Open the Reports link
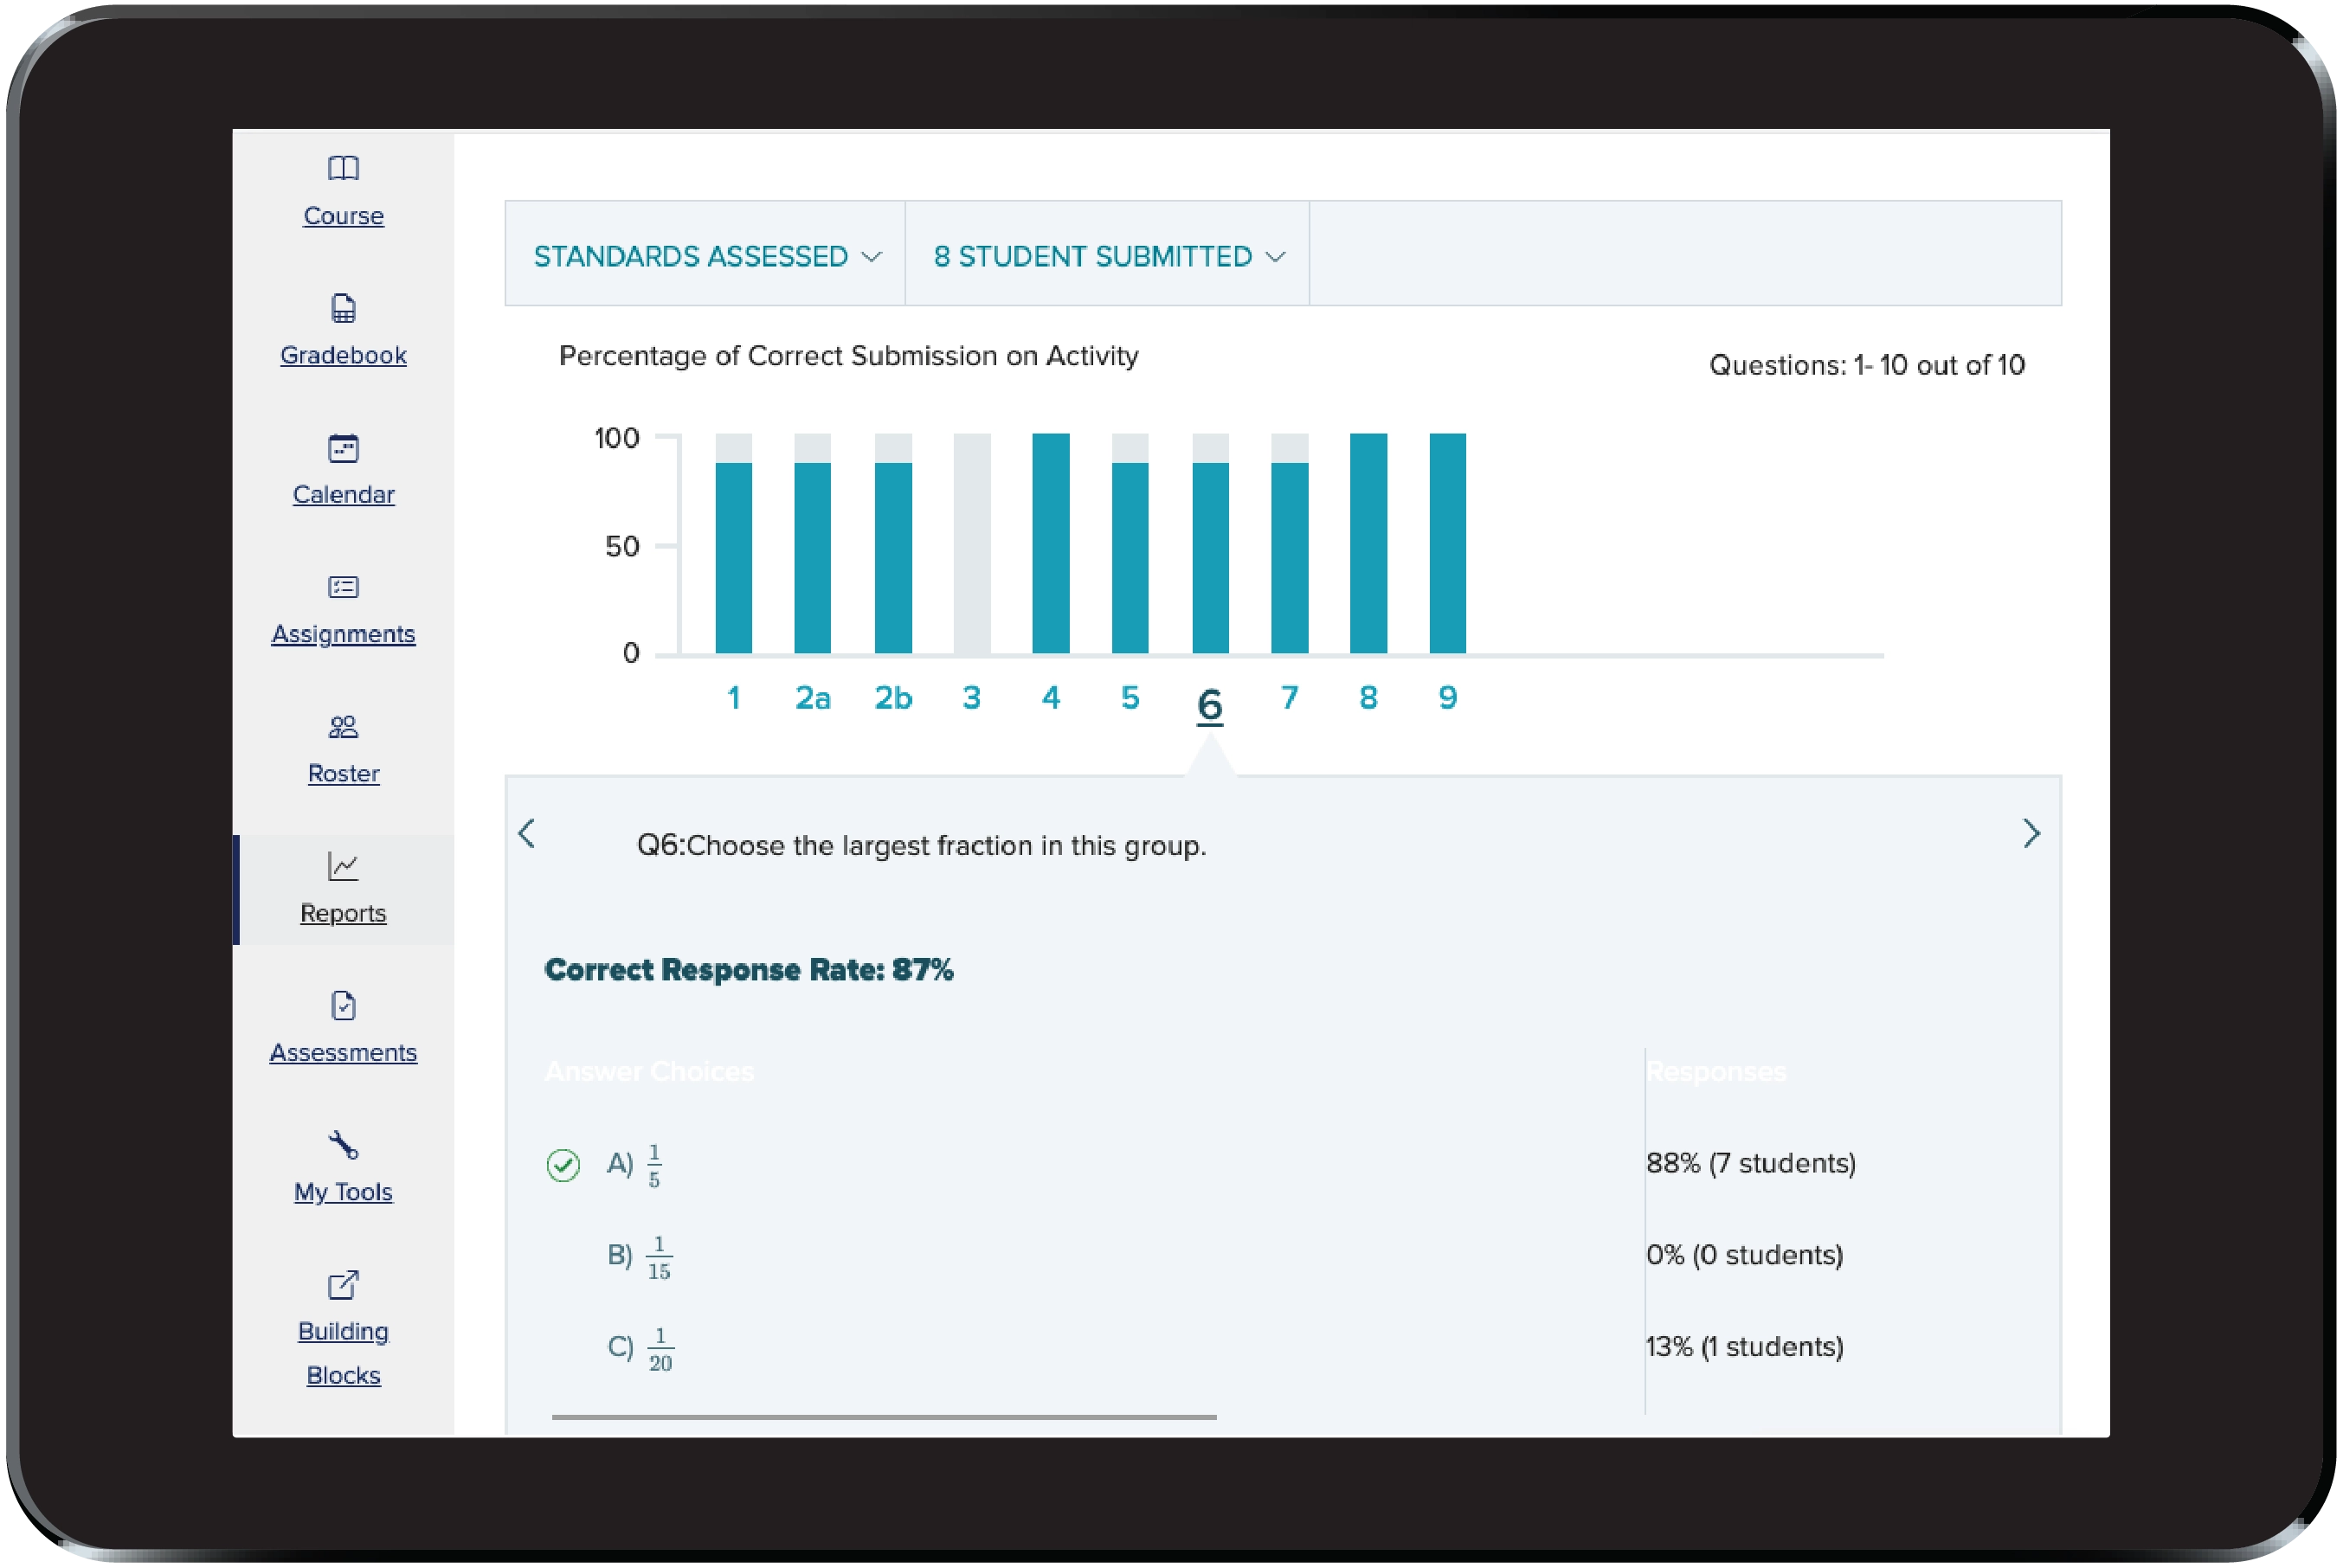 pos(343,914)
